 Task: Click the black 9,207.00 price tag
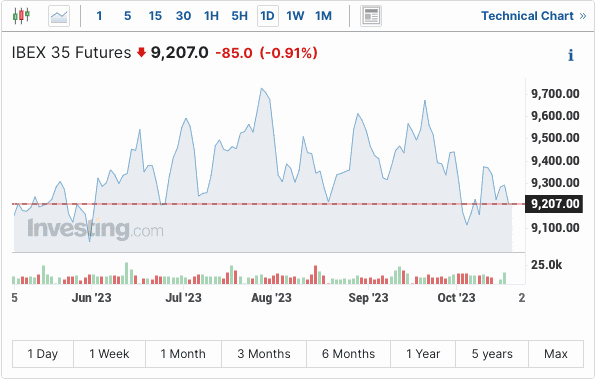coord(554,204)
